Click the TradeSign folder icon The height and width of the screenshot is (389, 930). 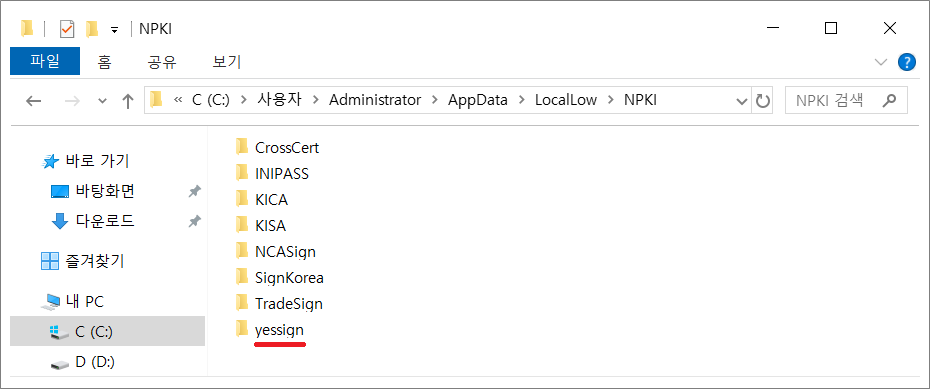pos(242,303)
